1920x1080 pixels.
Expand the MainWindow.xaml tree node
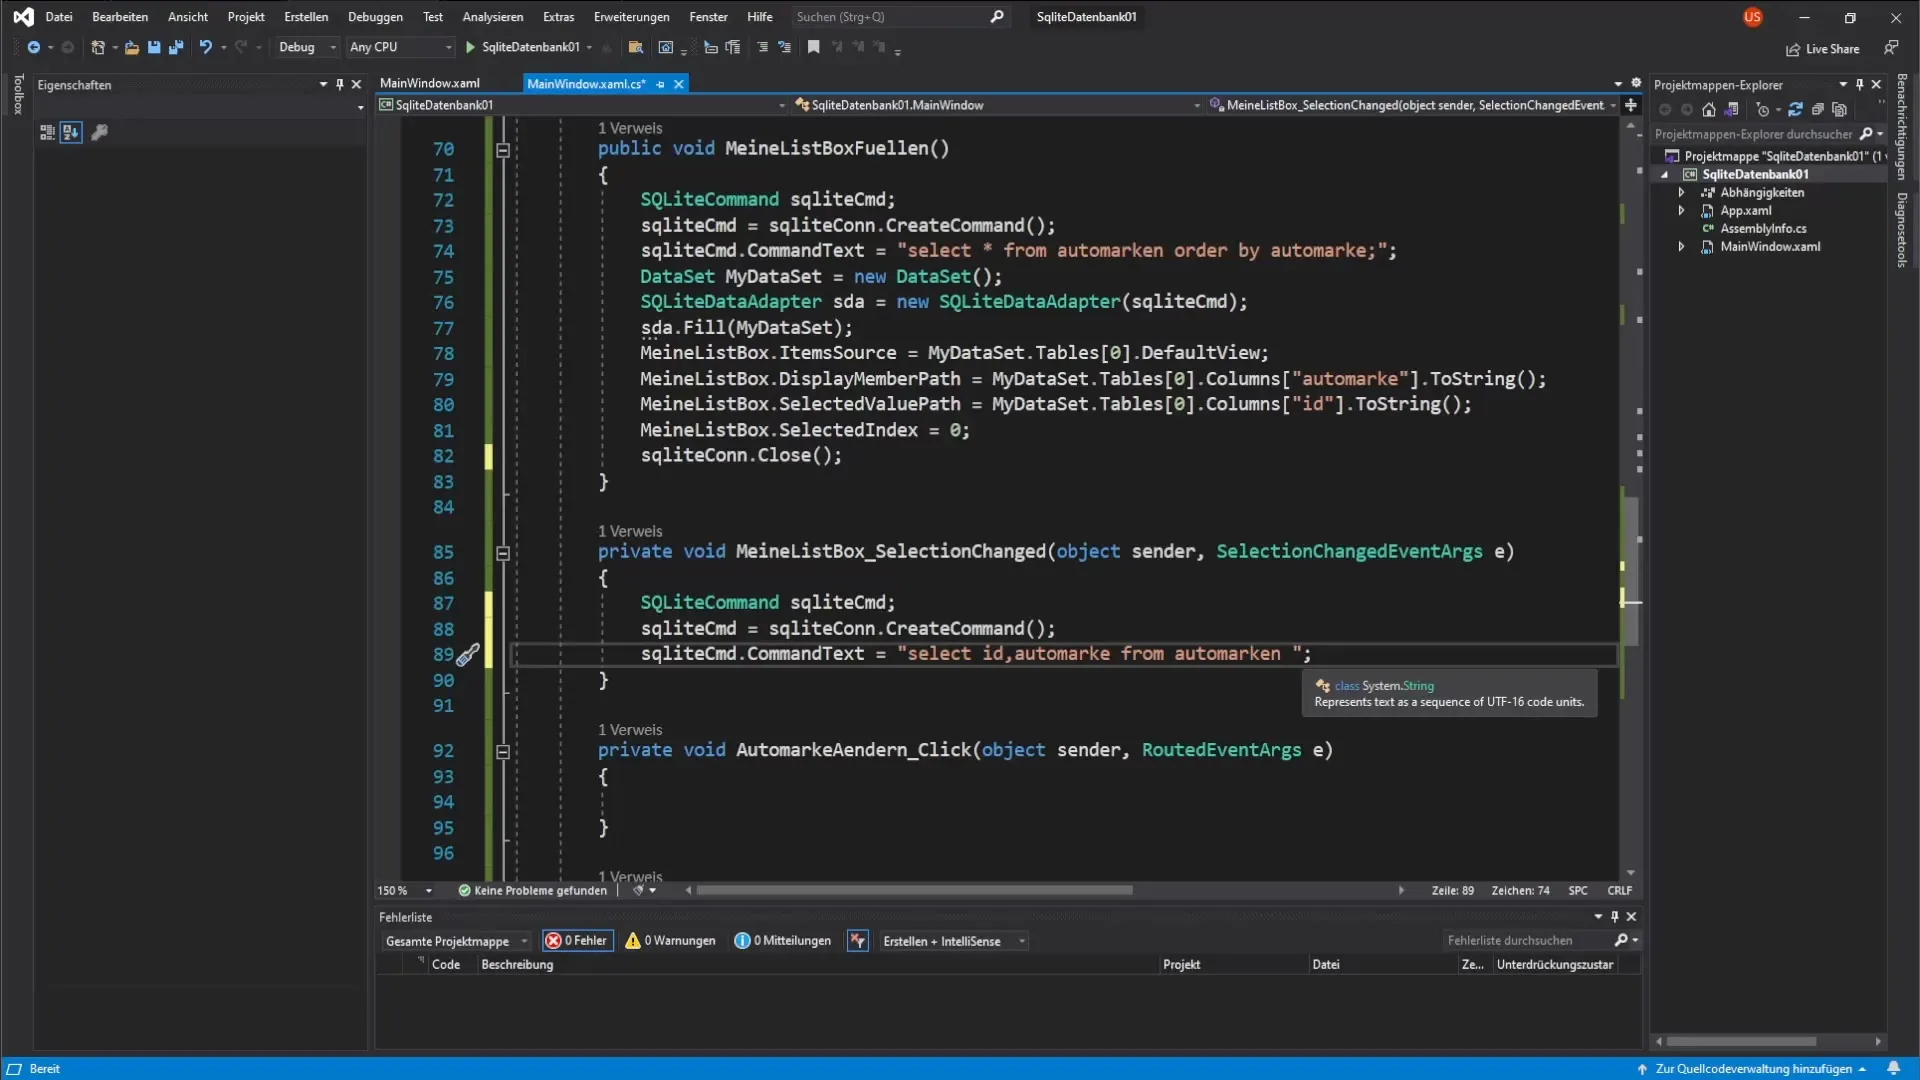point(1681,247)
